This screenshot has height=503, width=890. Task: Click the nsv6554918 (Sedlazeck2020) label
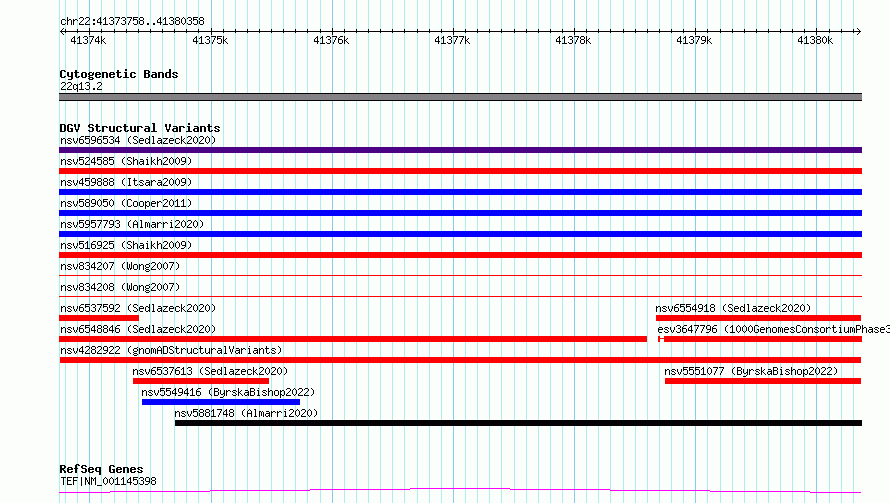(733, 308)
